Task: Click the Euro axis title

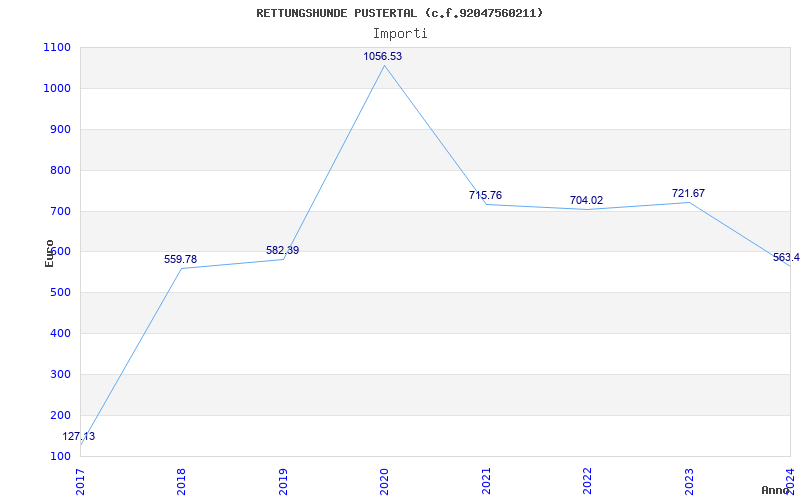Action: point(49,253)
